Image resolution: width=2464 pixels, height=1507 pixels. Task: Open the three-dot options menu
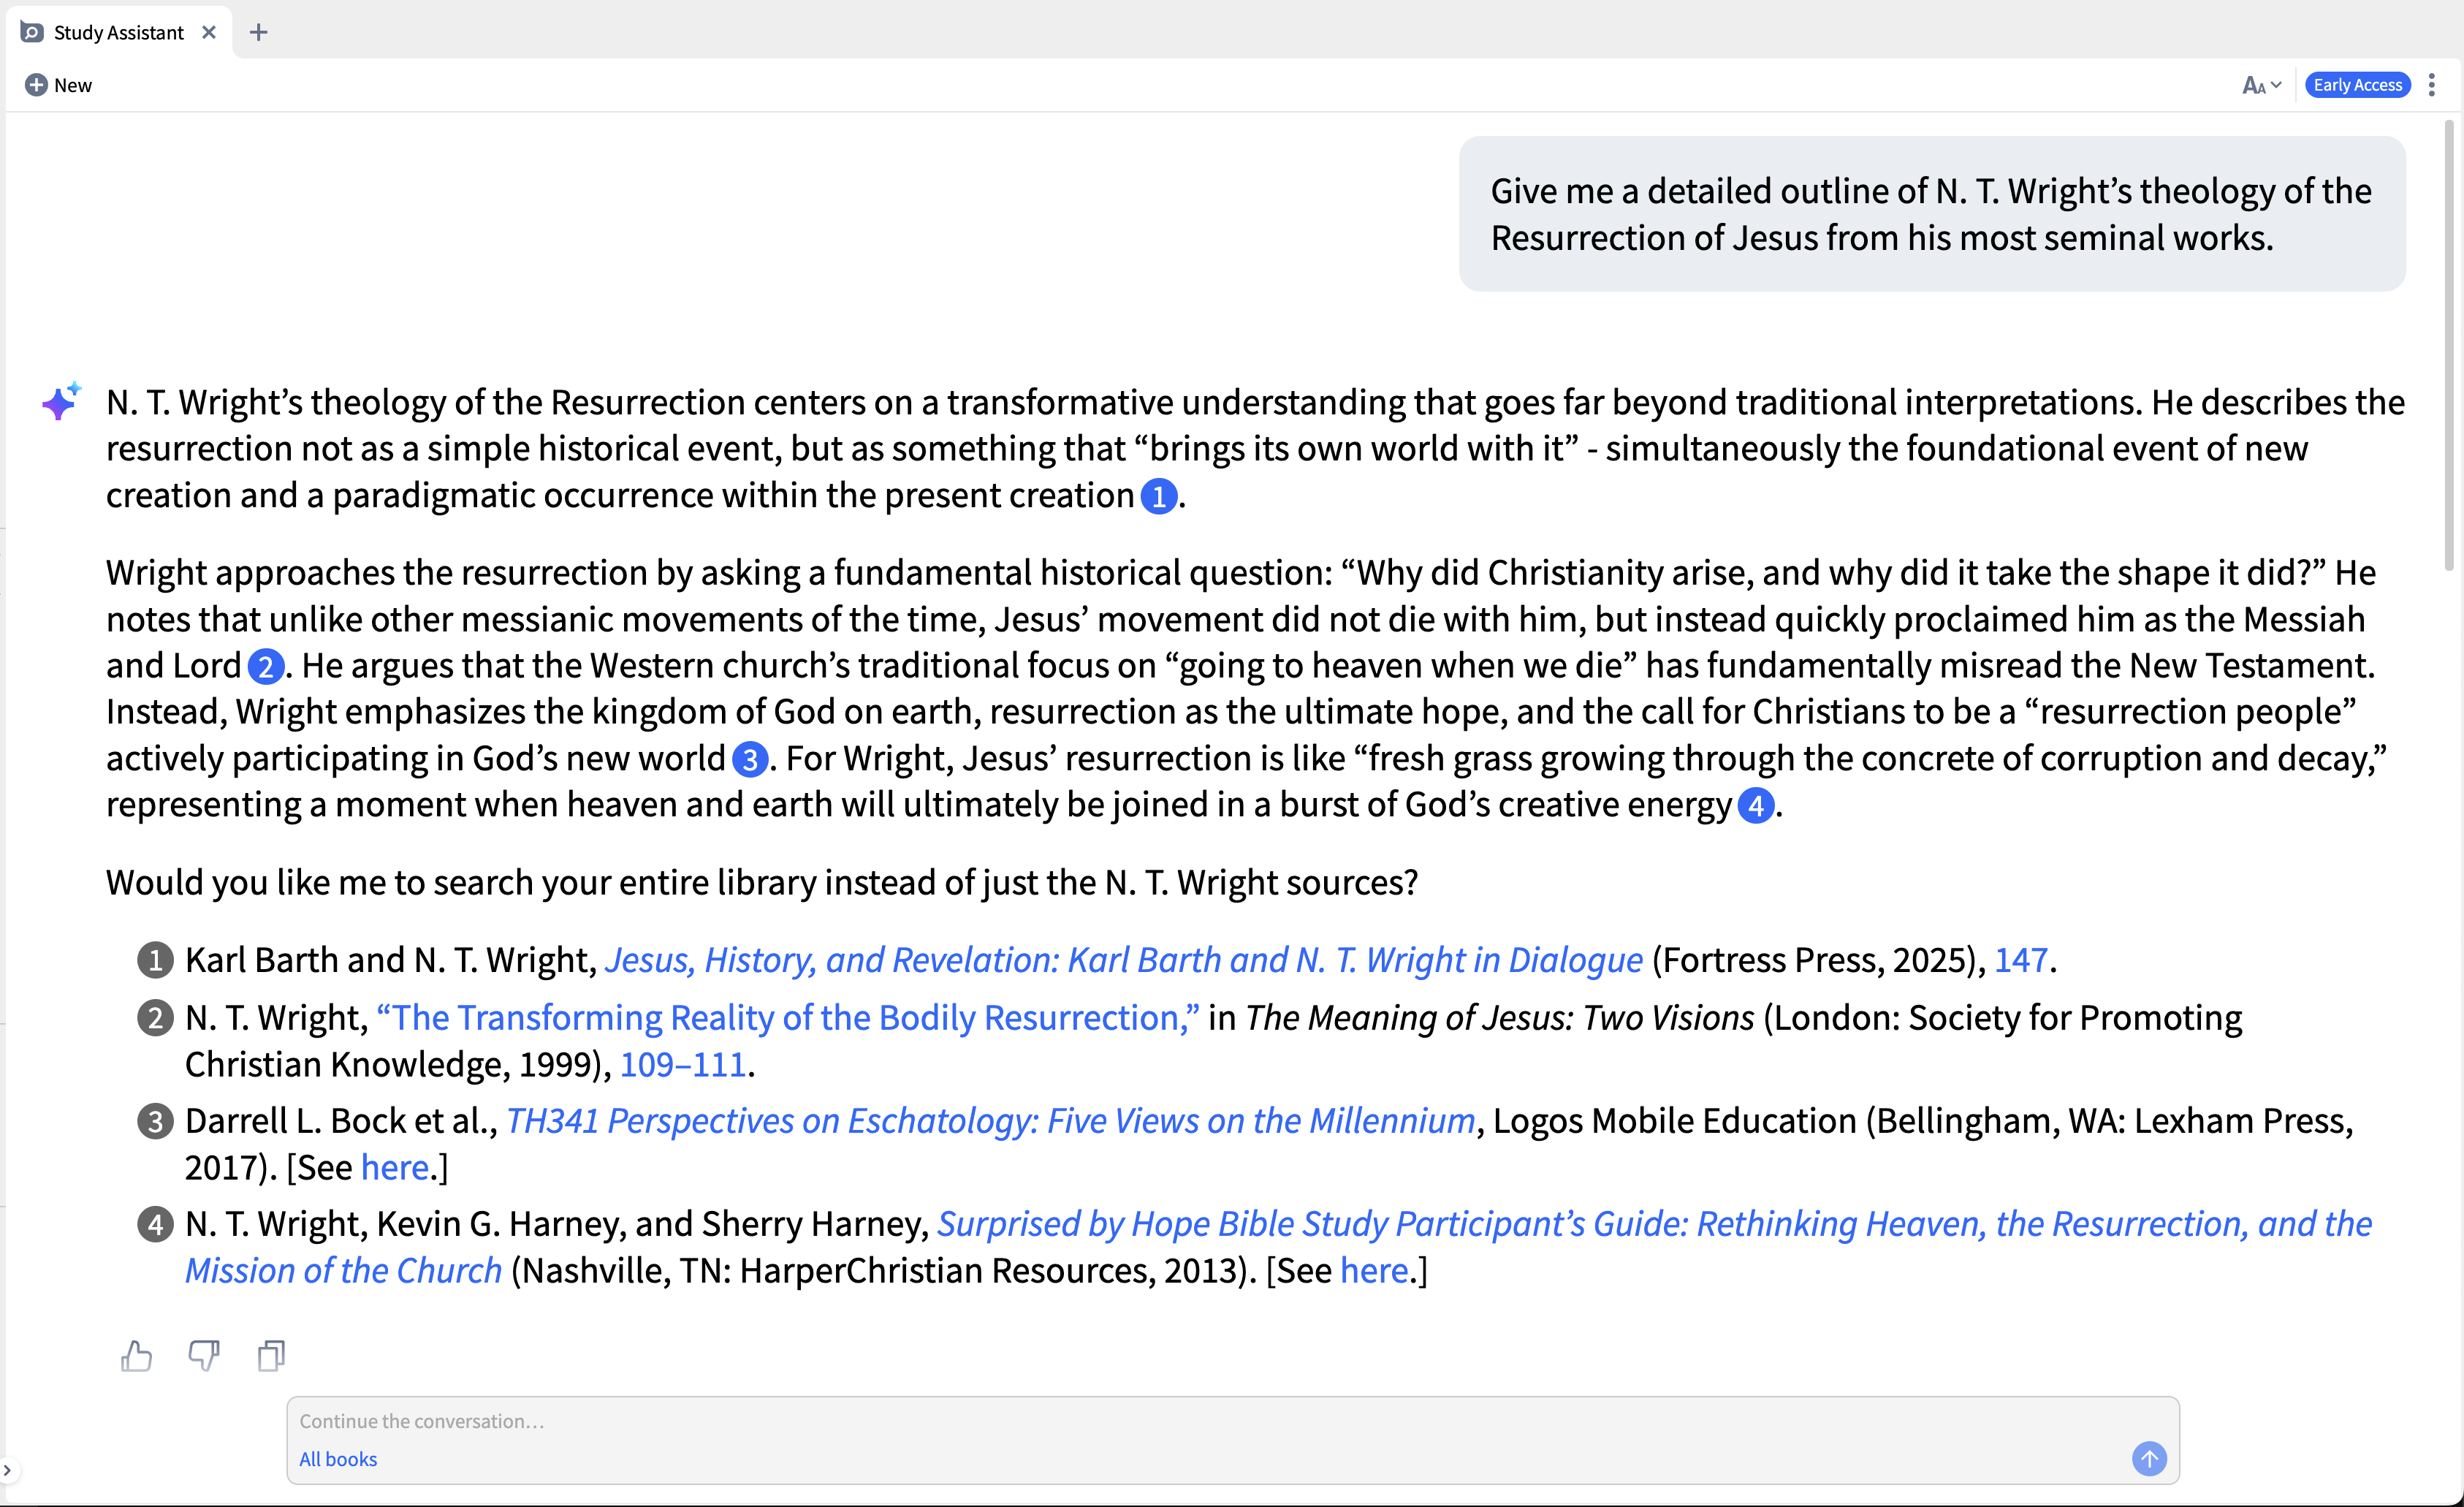coord(2432,85)
